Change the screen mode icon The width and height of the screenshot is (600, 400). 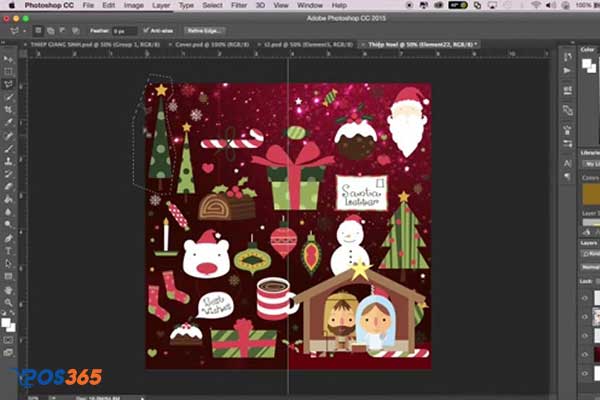tap(8, 353)
